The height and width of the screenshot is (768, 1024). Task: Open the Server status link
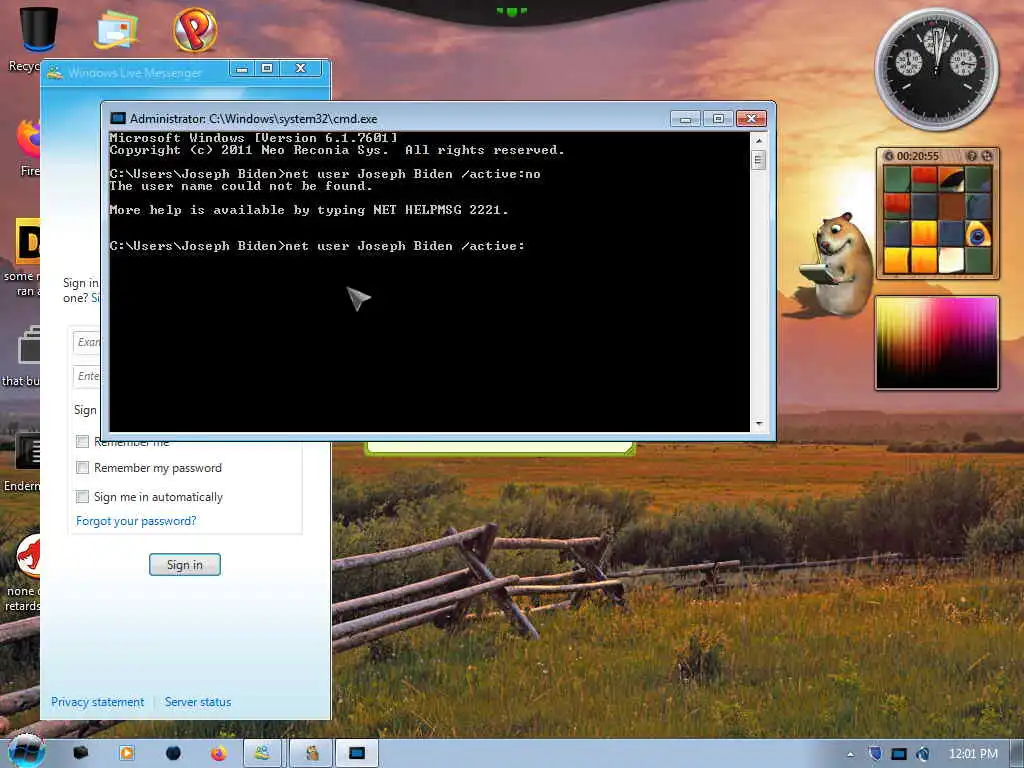pos(198,702)
